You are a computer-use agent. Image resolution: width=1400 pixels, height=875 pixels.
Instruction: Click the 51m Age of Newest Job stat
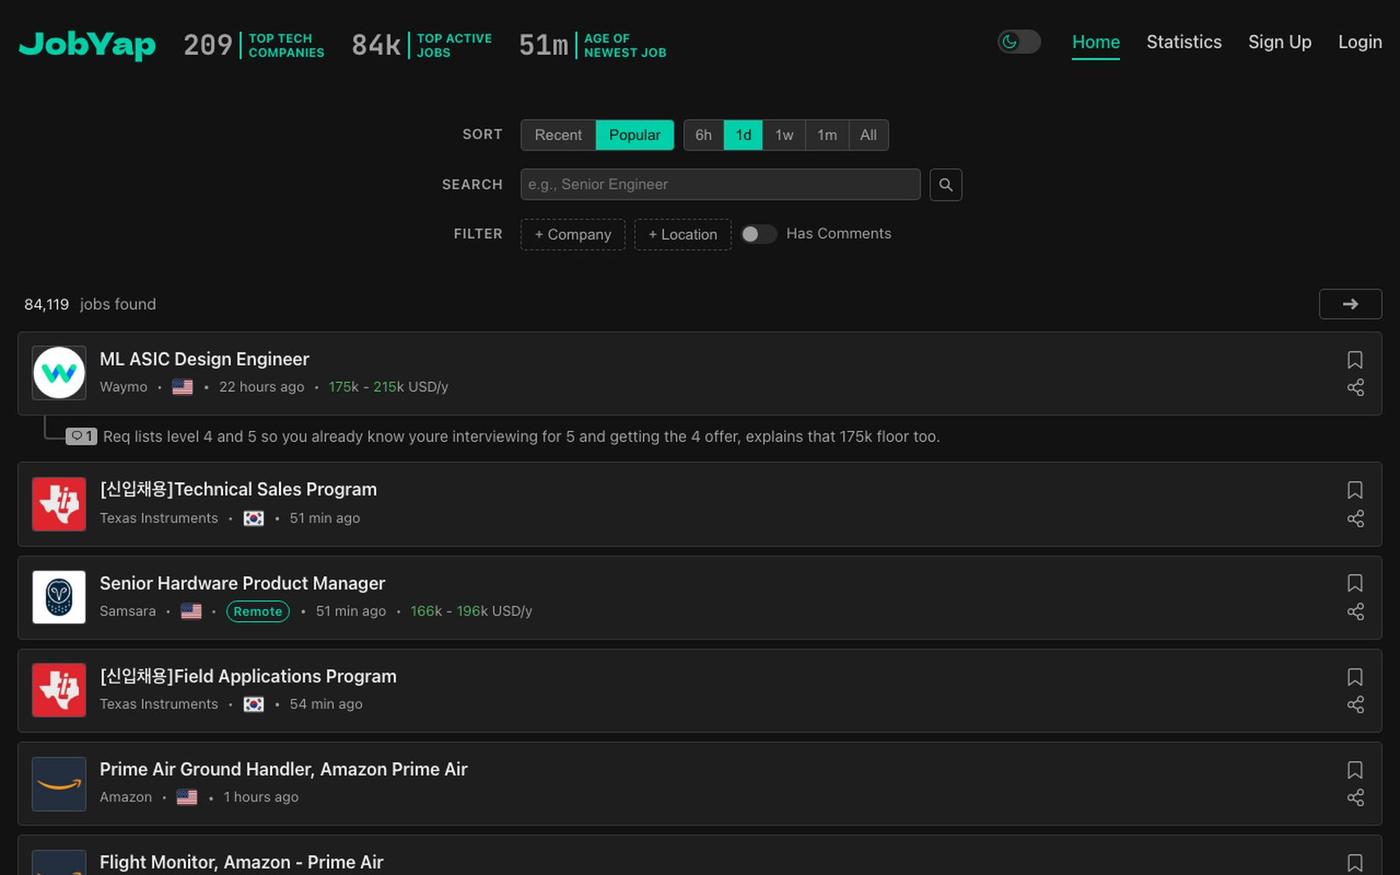(593, 45)
